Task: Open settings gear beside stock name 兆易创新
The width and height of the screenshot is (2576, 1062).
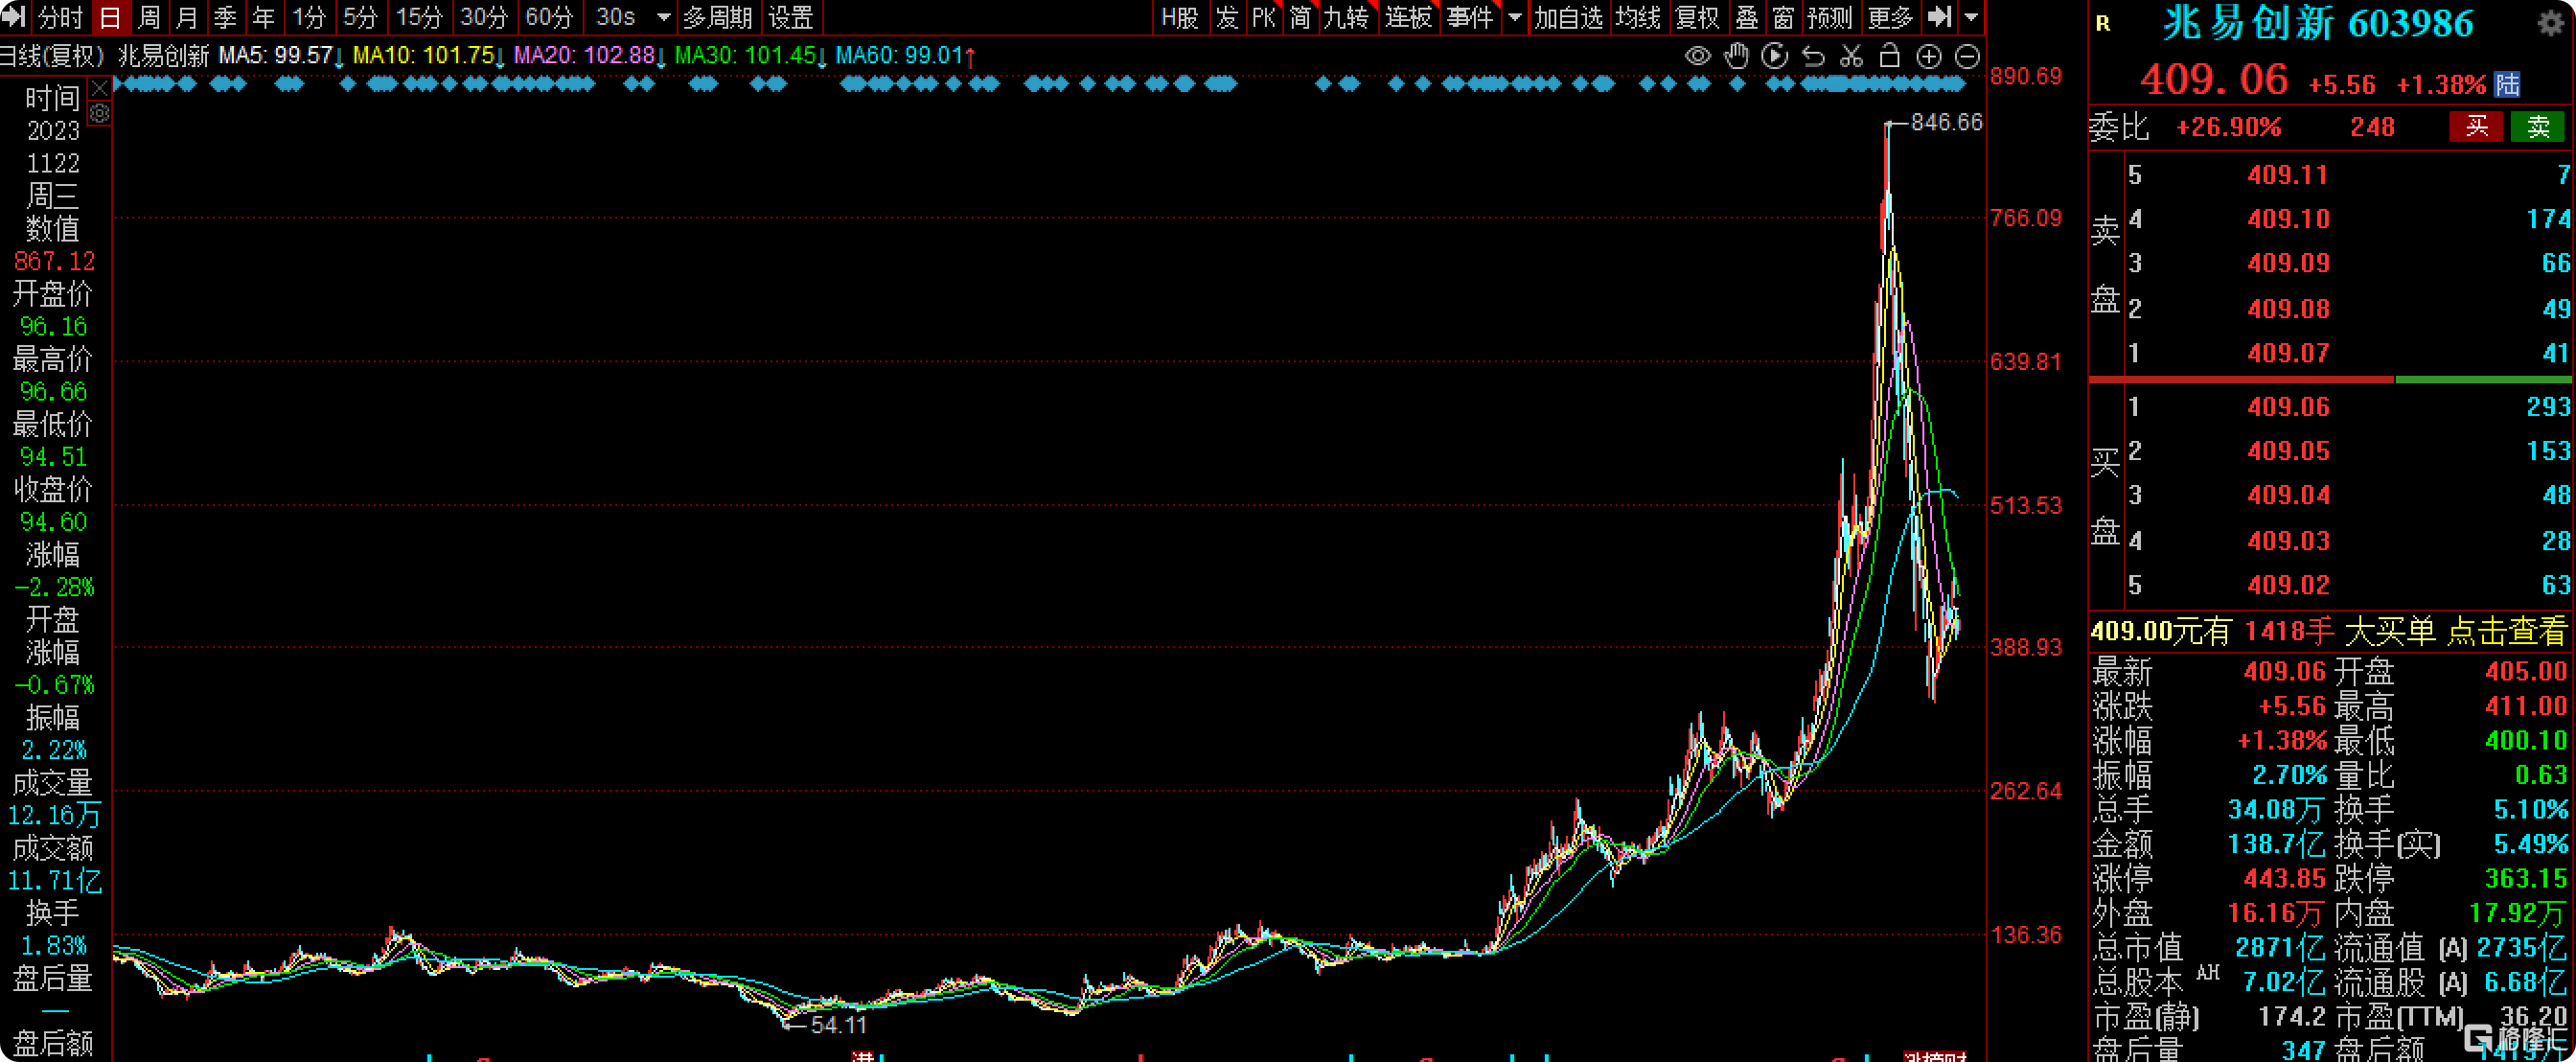Action: click(2551, 23)
